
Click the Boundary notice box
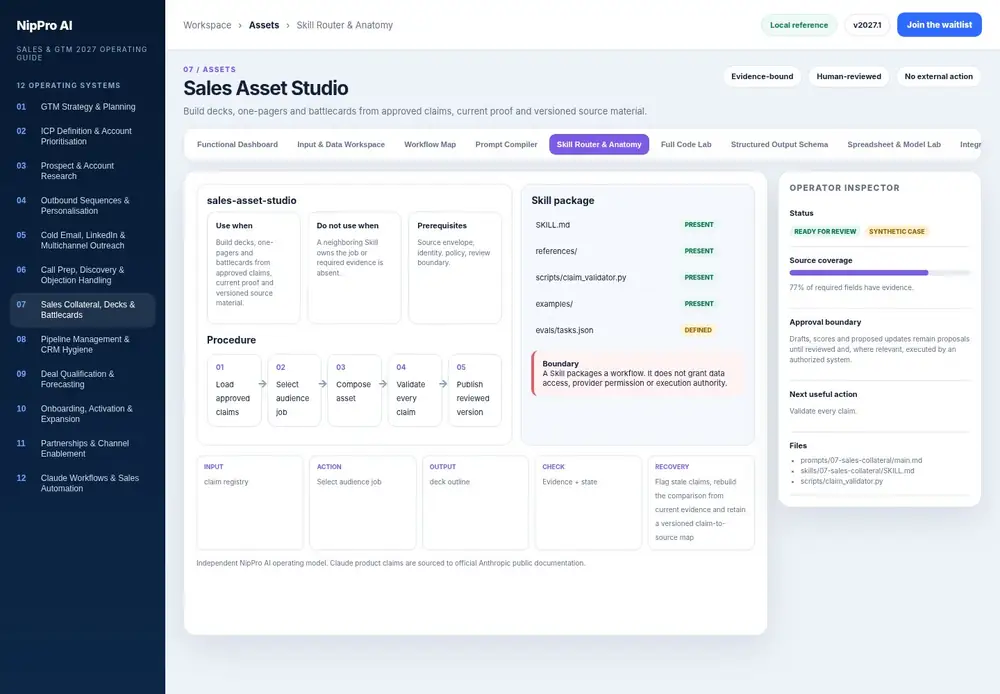pos(638,373)
